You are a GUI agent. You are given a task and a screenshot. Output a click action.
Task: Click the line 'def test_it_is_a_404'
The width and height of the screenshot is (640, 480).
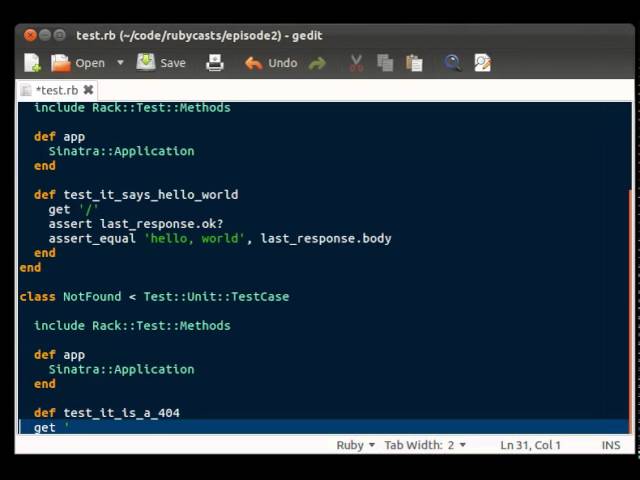(x=107, y=413)
